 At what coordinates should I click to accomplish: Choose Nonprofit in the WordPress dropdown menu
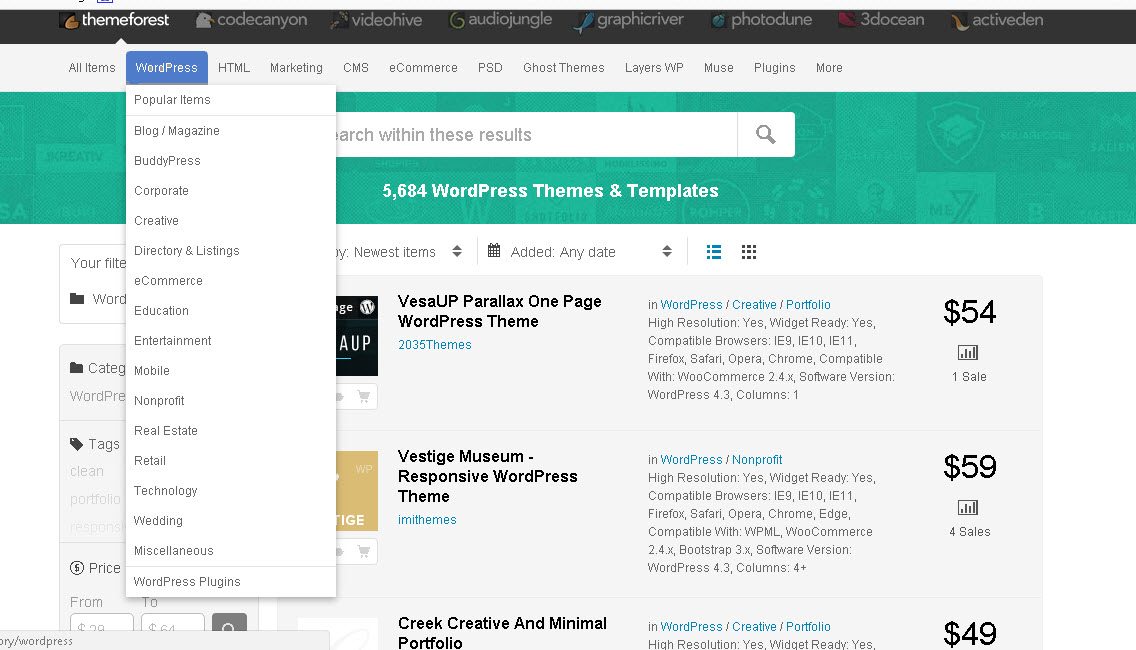point(231,401)
